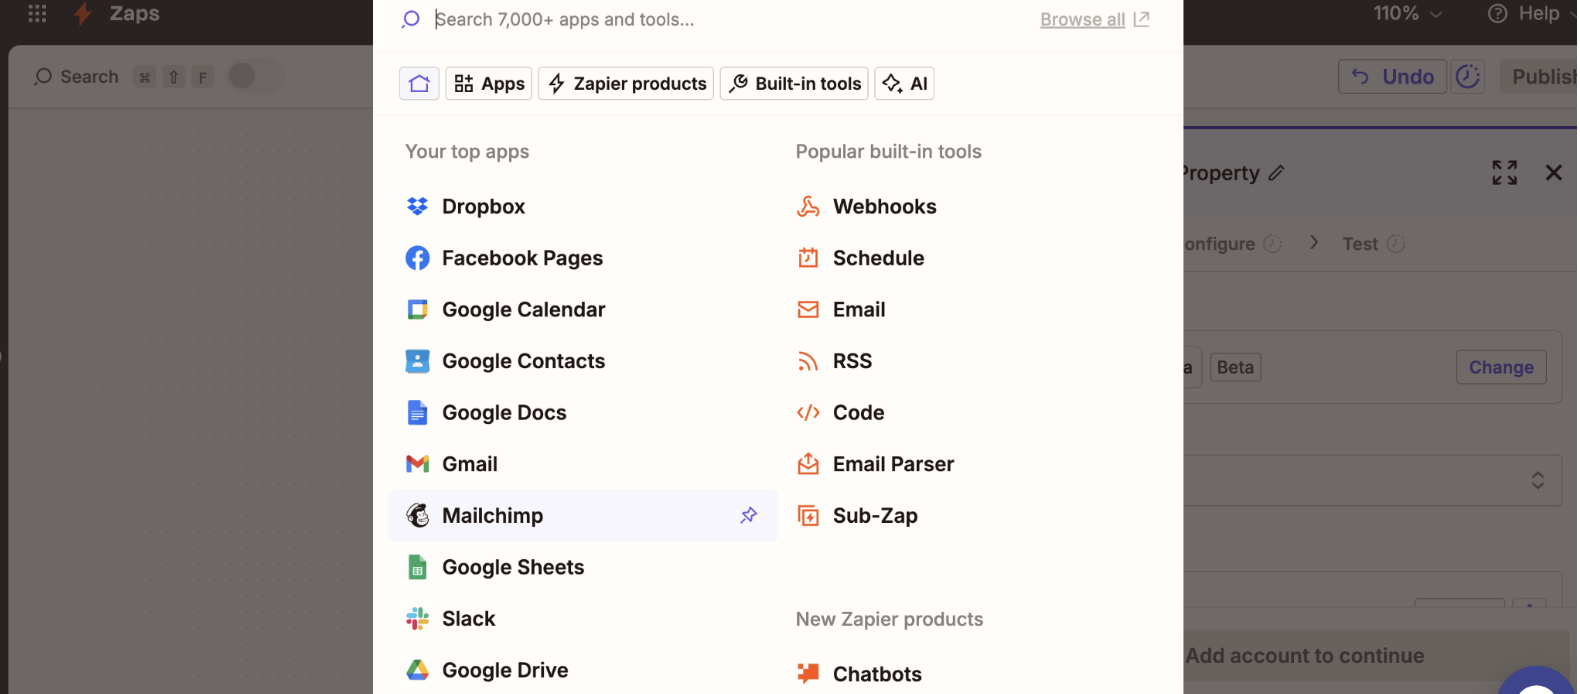Open the apps grid menu icon
Screen dimensions: 1580x694
(37, 13)
